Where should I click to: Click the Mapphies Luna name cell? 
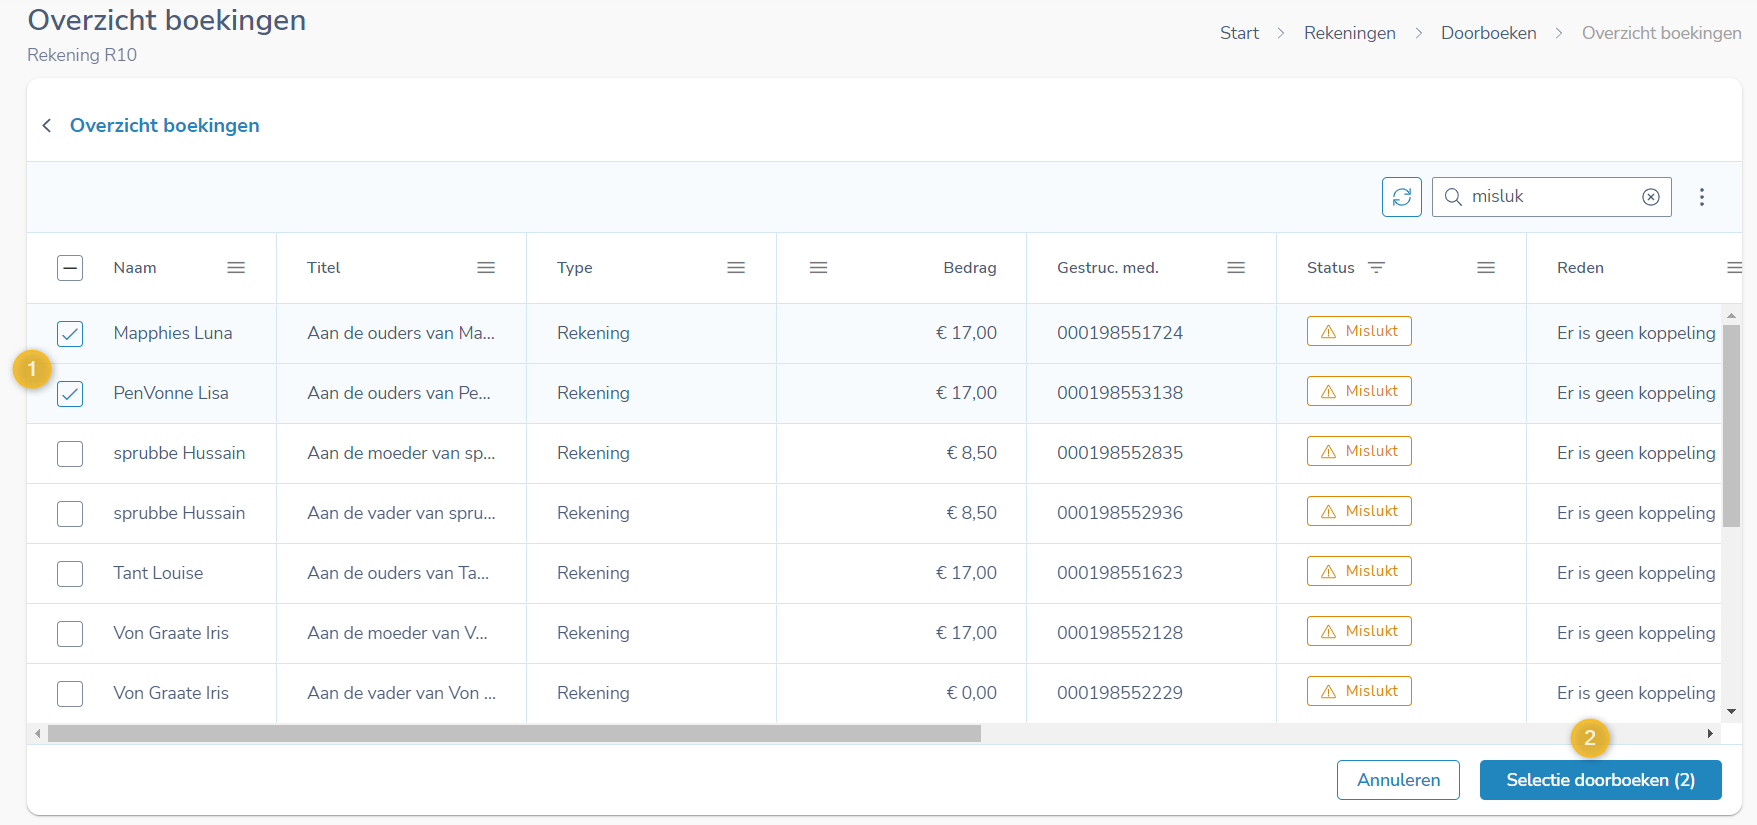(x=173, y=333)
